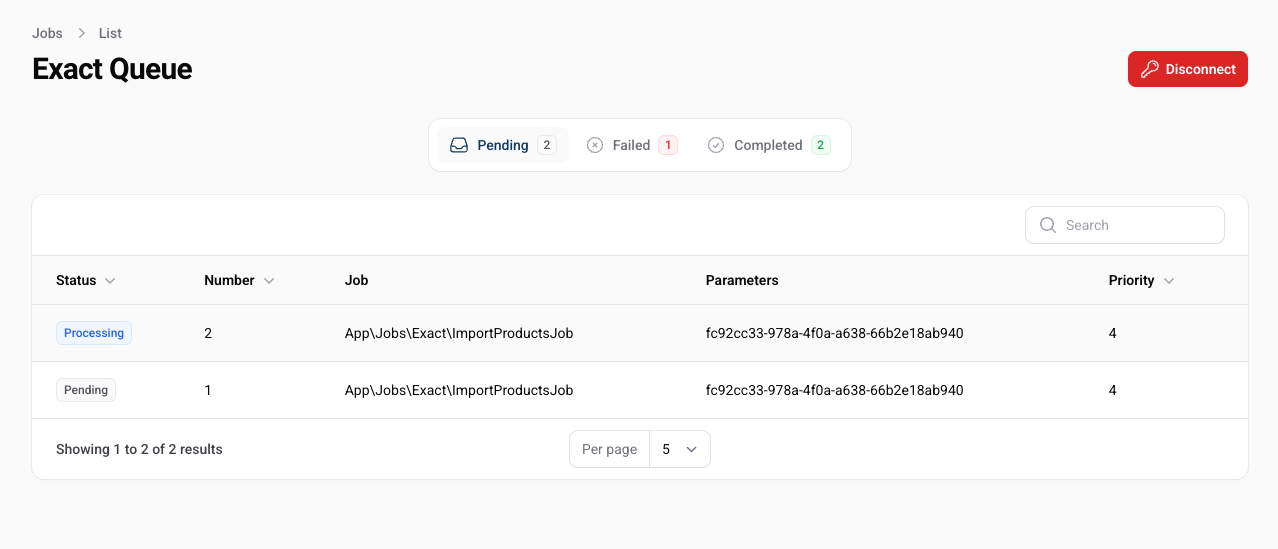The width and height of the screenshot is (1278, 549).
Task: Click ImportProductsJob name in the Processing row
Action: pos(459,333)
